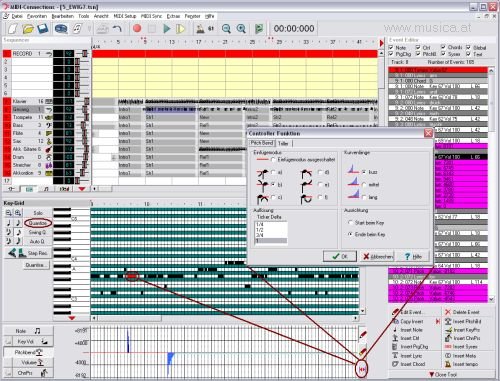
Task: Click OK in Controller Funktion dialog
Action: coord(340,256)
